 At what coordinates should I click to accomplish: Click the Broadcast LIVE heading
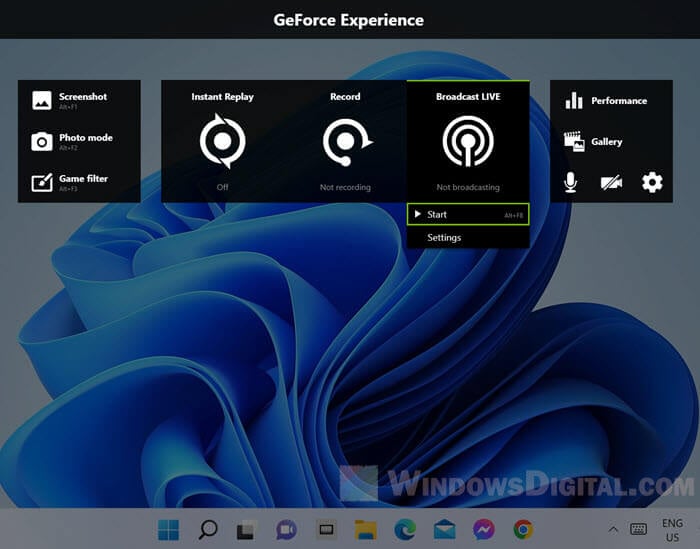click(468, 96)
